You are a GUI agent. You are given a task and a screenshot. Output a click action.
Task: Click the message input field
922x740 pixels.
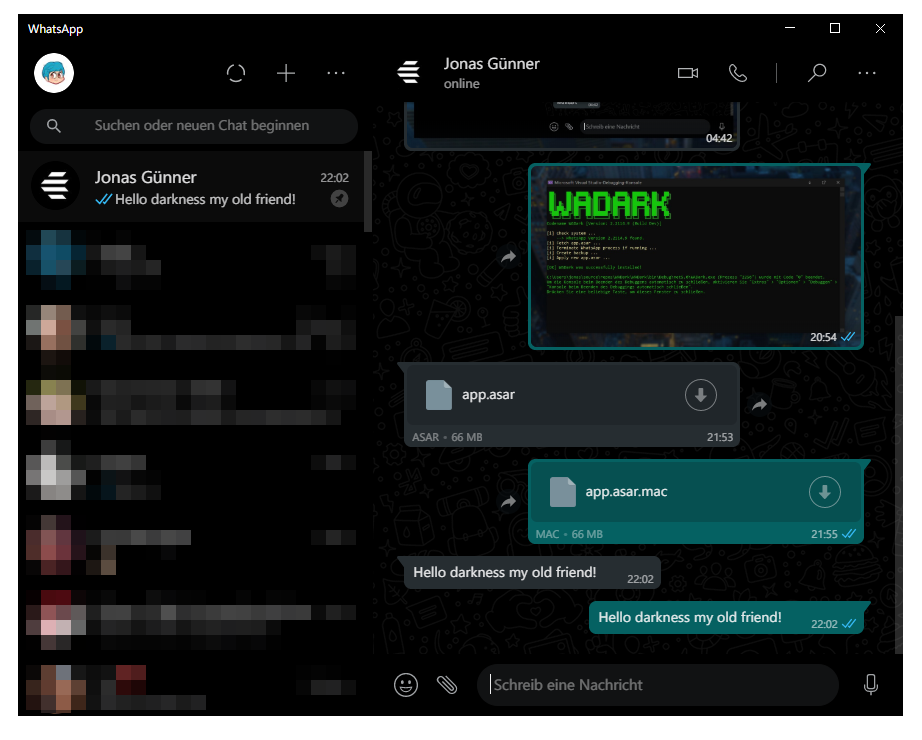click(x=658, y=684)
